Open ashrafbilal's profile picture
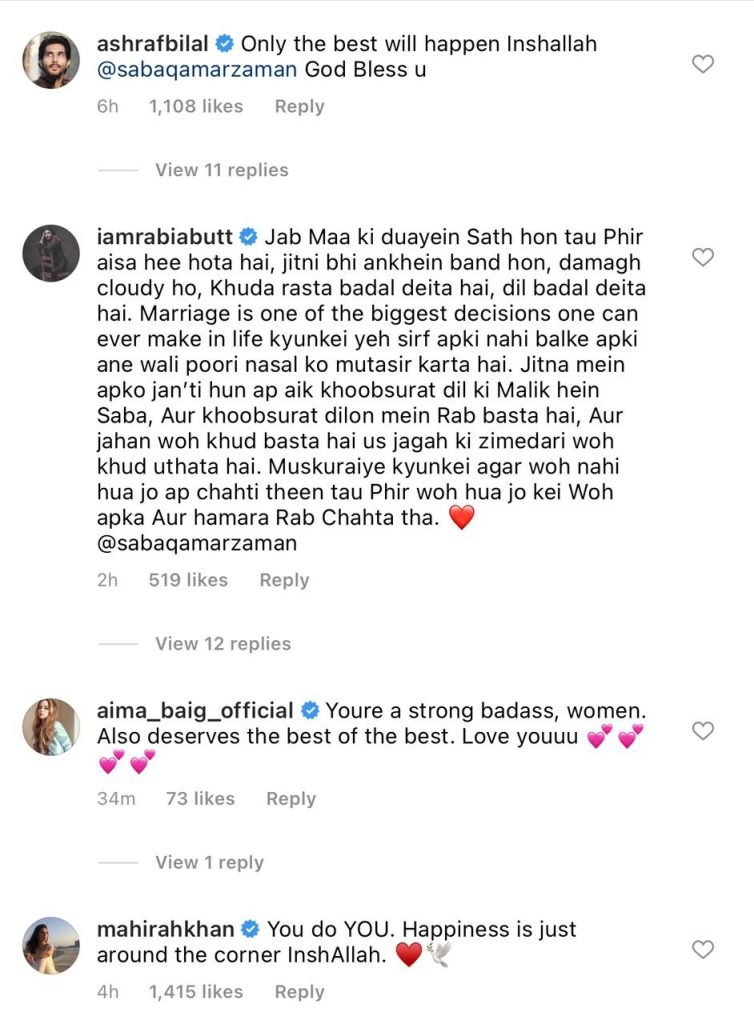754x1024 pixels. [51, 61]
